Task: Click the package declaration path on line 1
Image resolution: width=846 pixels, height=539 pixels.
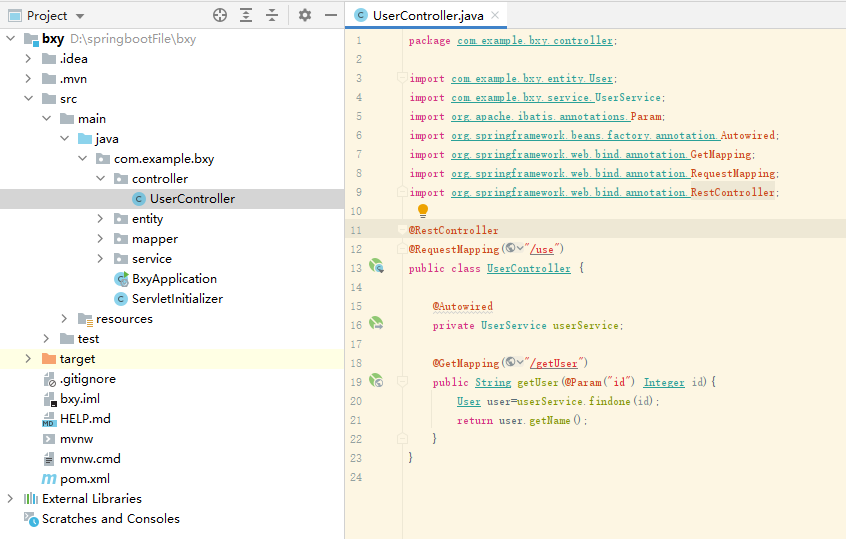Action: (535, 40)
